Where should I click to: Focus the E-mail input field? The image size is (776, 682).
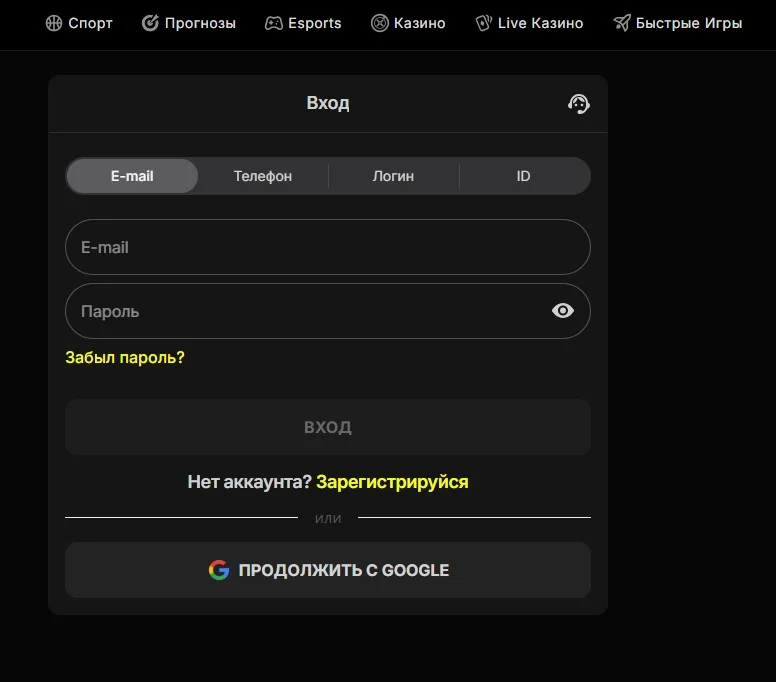(x=328, y=247)
